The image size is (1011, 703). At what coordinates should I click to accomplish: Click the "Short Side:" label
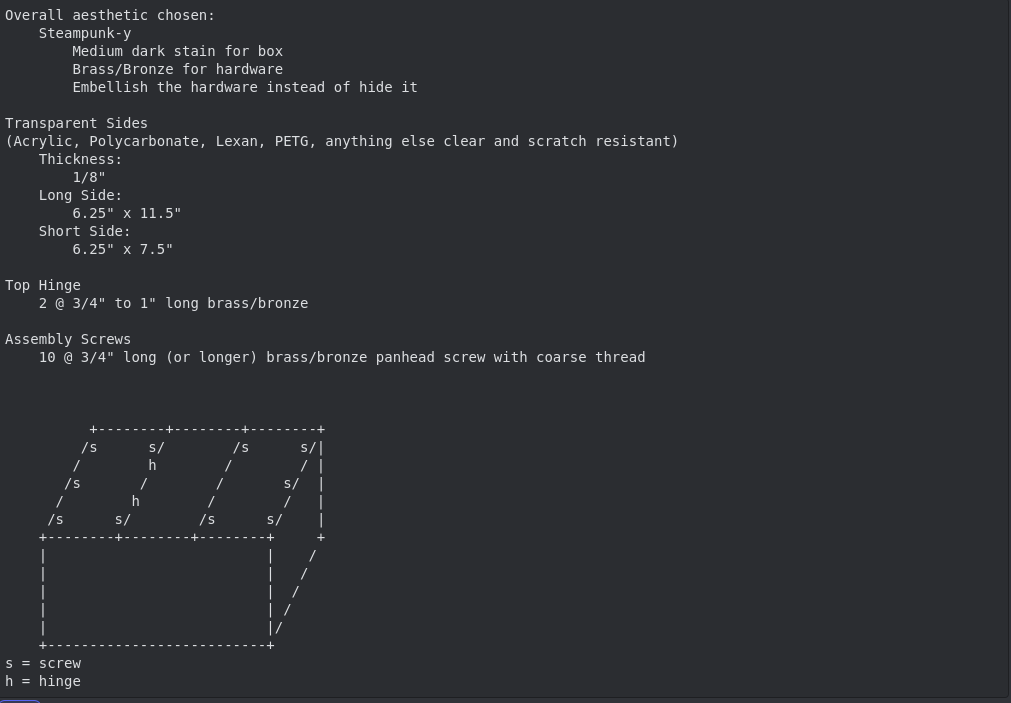pos(85,231)
